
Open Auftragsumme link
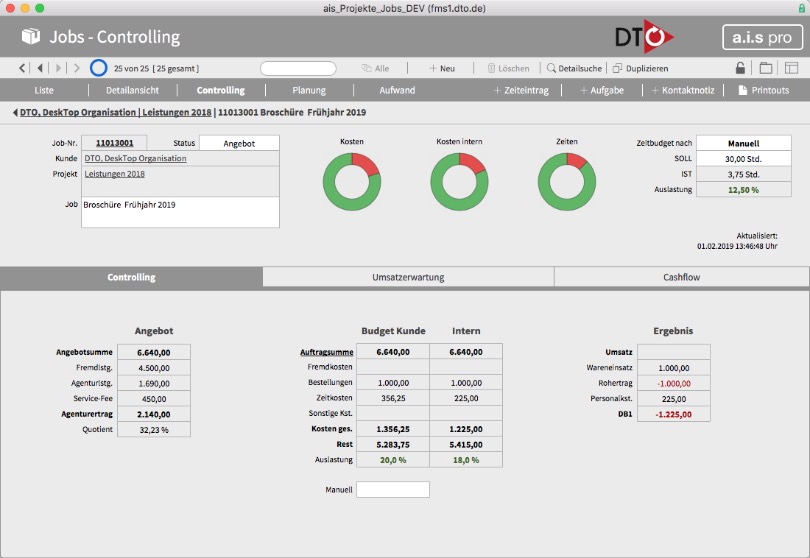pyautogui.click(x=326, y=352)
